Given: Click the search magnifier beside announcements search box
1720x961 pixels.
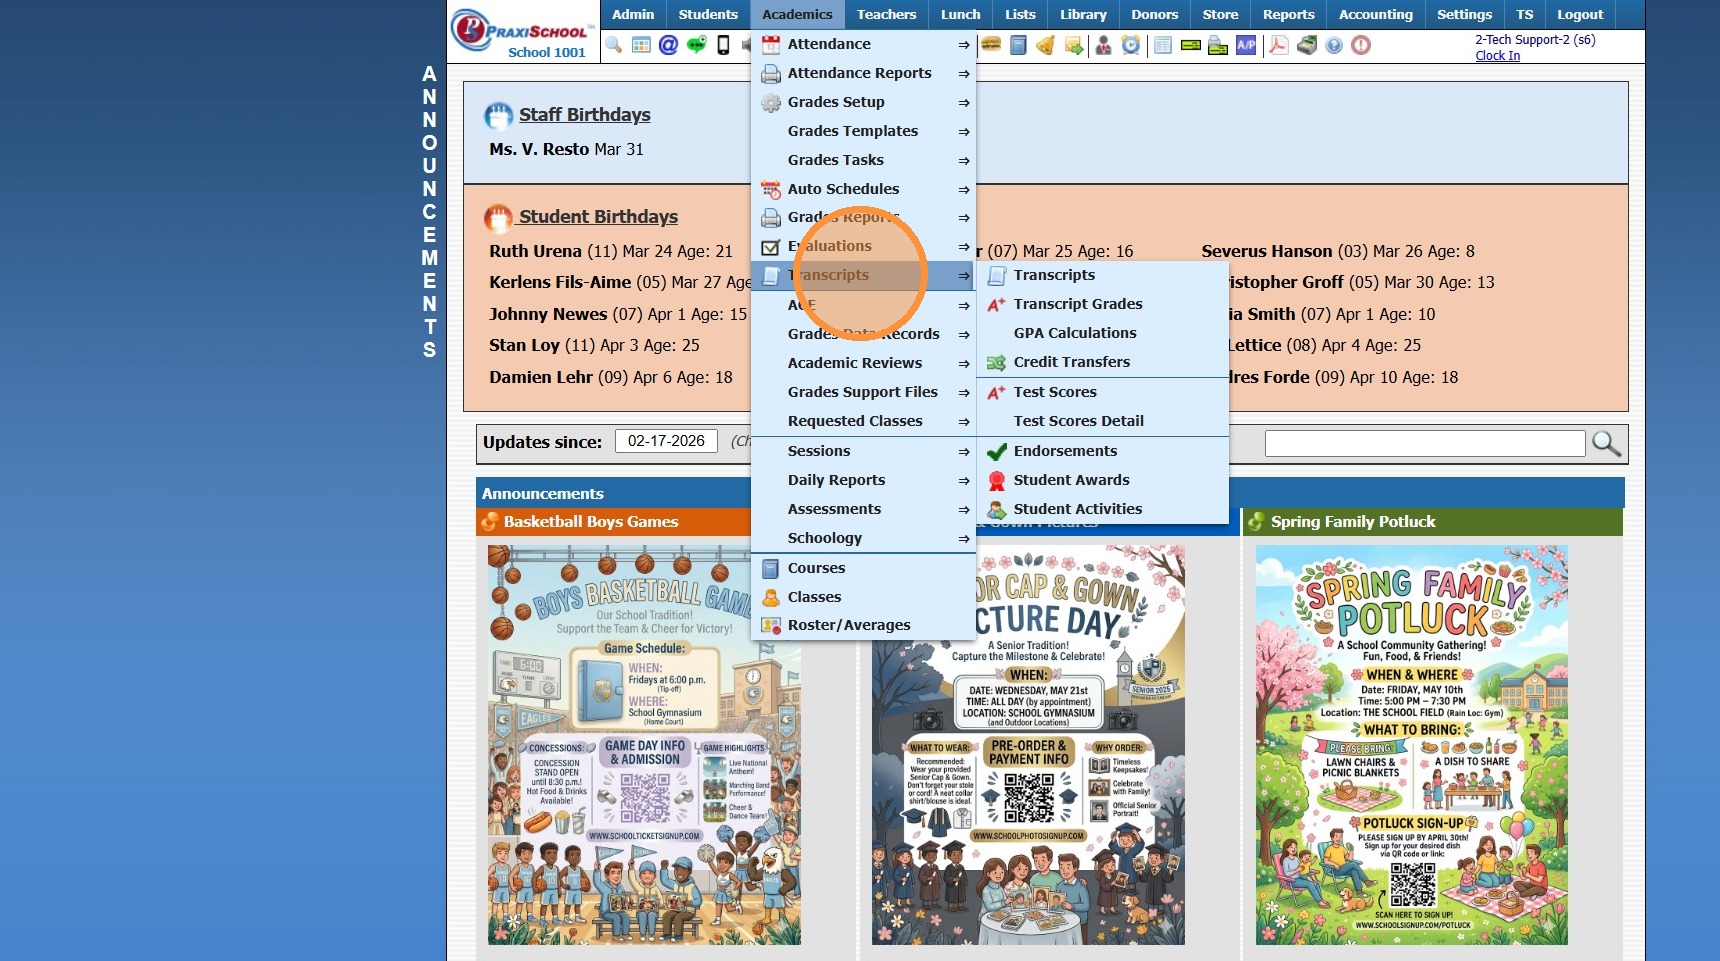Looking at the screenshot, I should 1606,443.
